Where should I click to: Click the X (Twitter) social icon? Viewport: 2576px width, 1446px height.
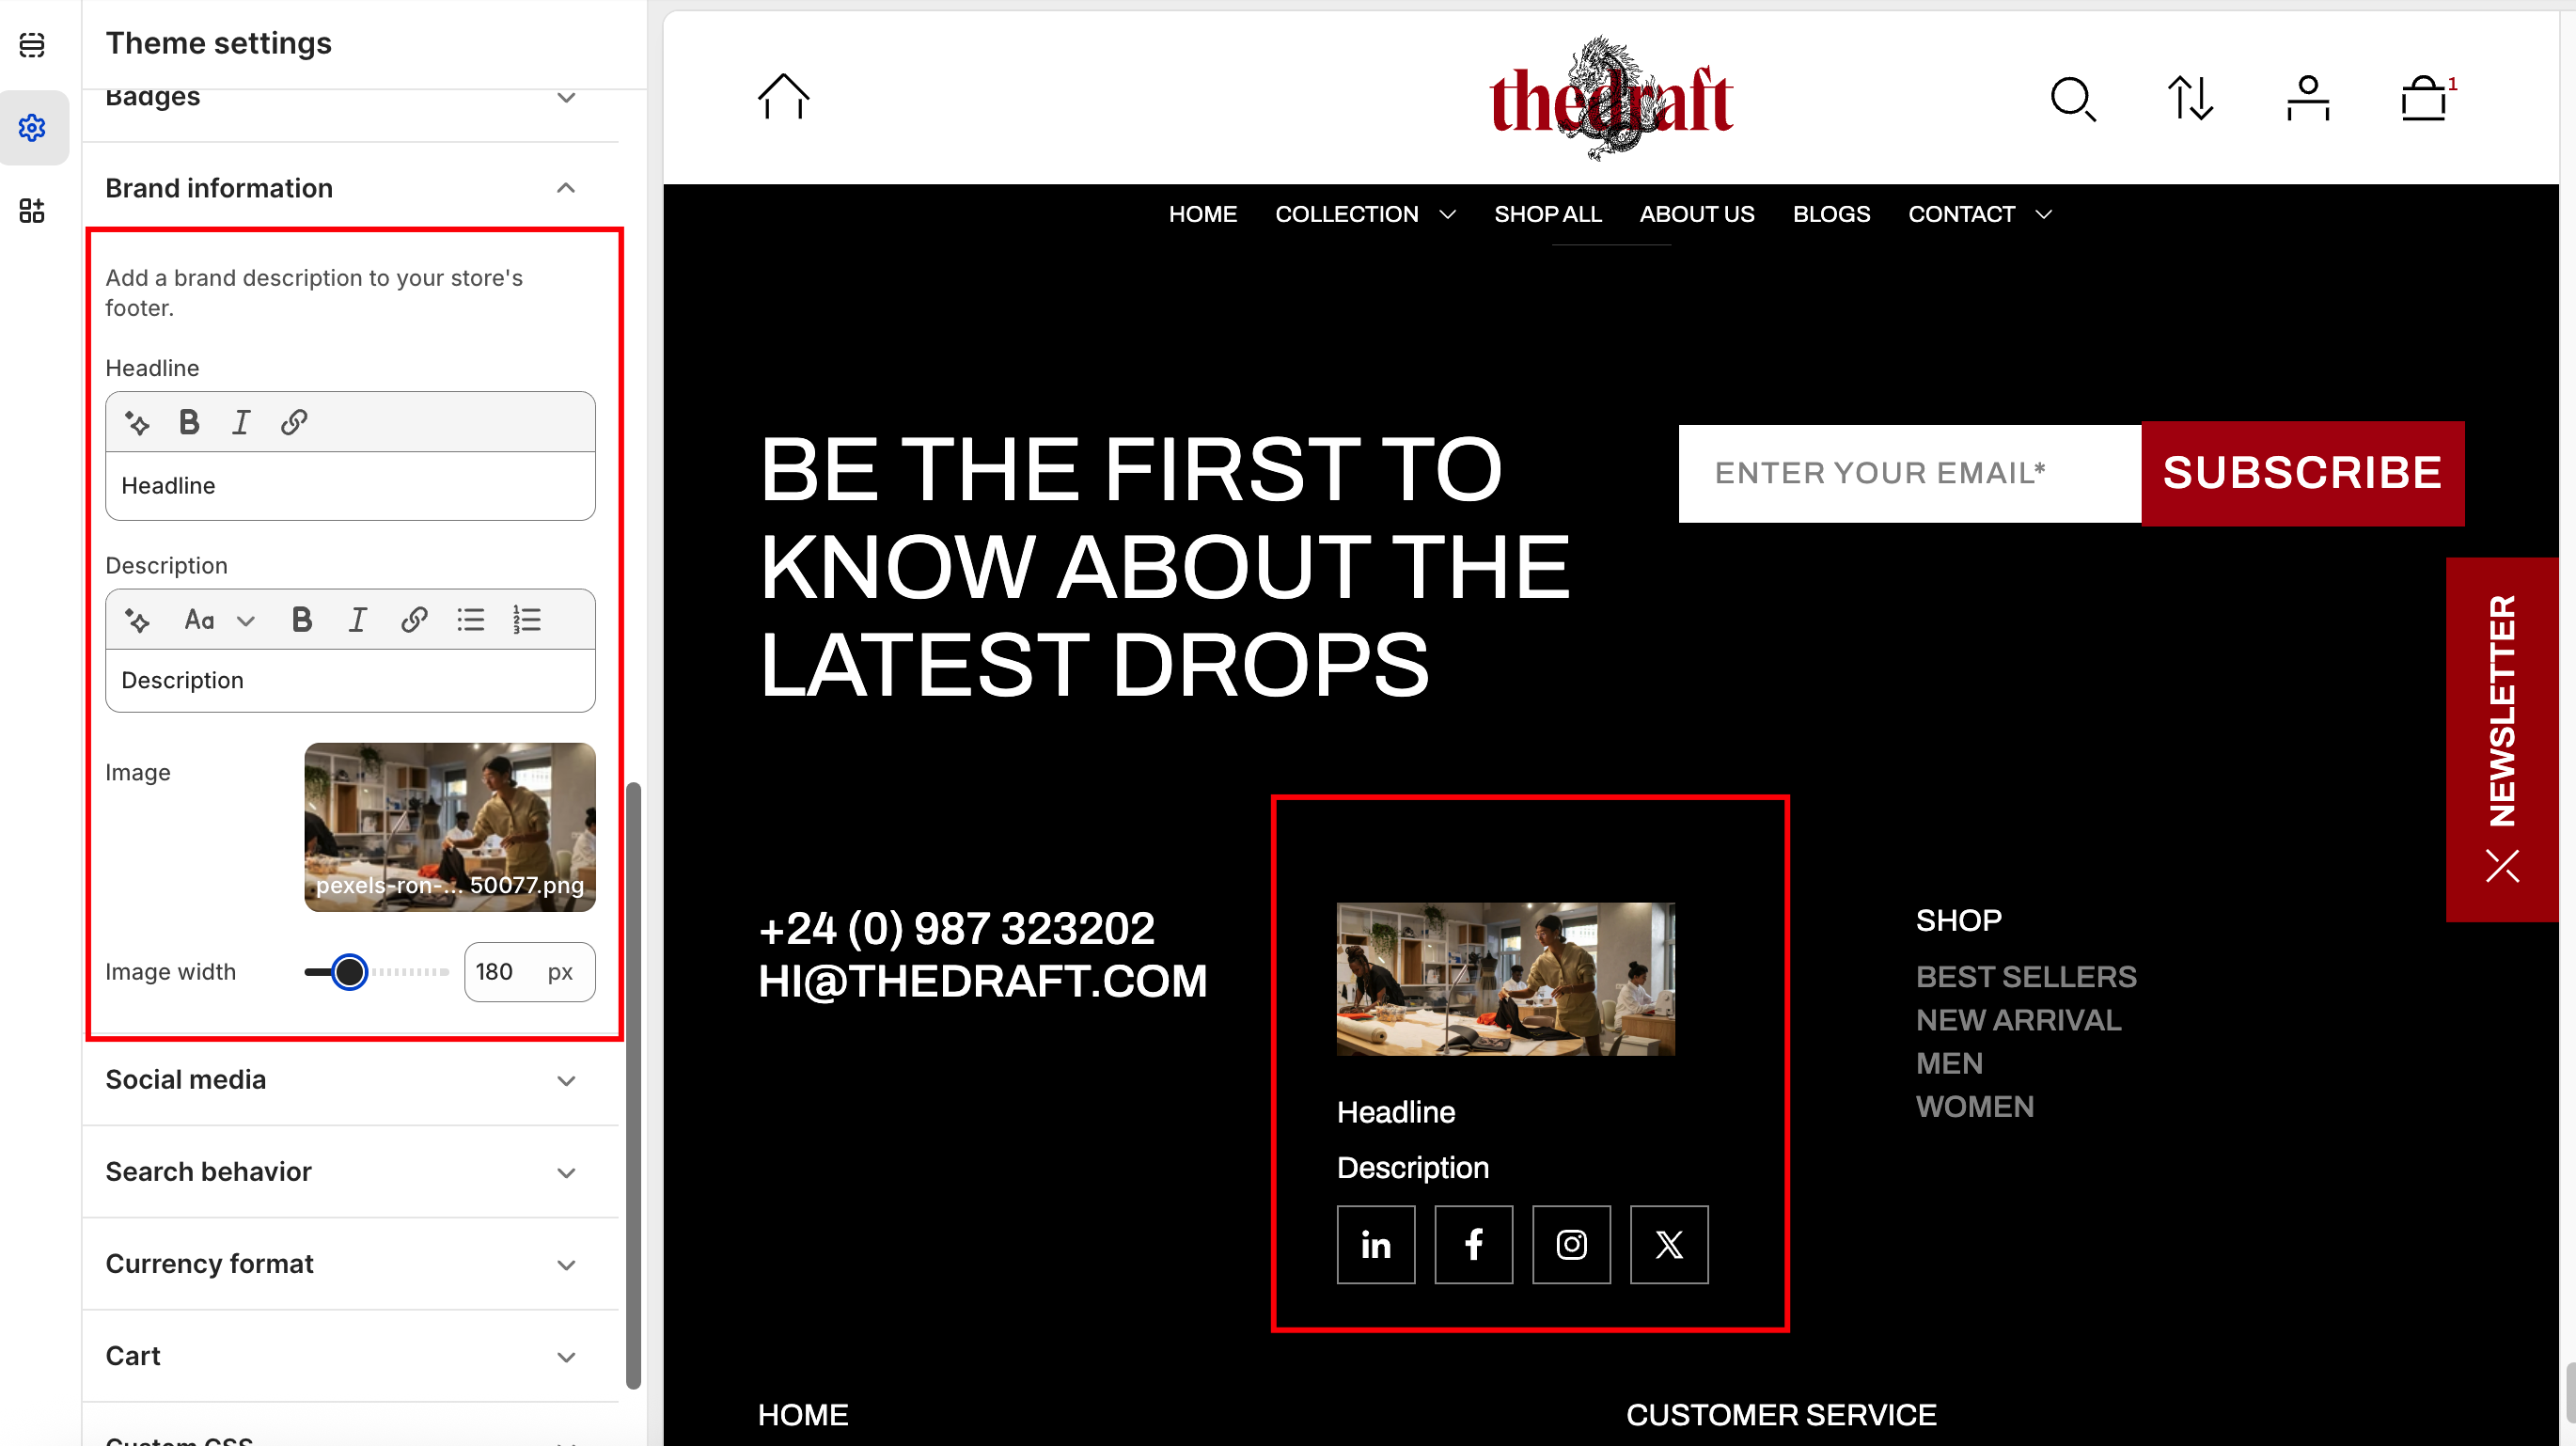pyautogui.click(x=1669, y=1245)
